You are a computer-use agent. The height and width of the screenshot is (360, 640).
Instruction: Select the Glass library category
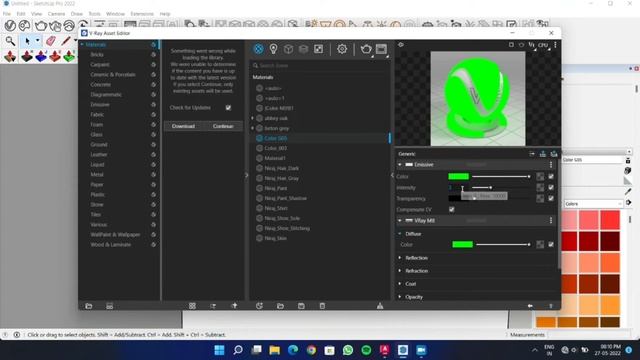tap(97, 135)
